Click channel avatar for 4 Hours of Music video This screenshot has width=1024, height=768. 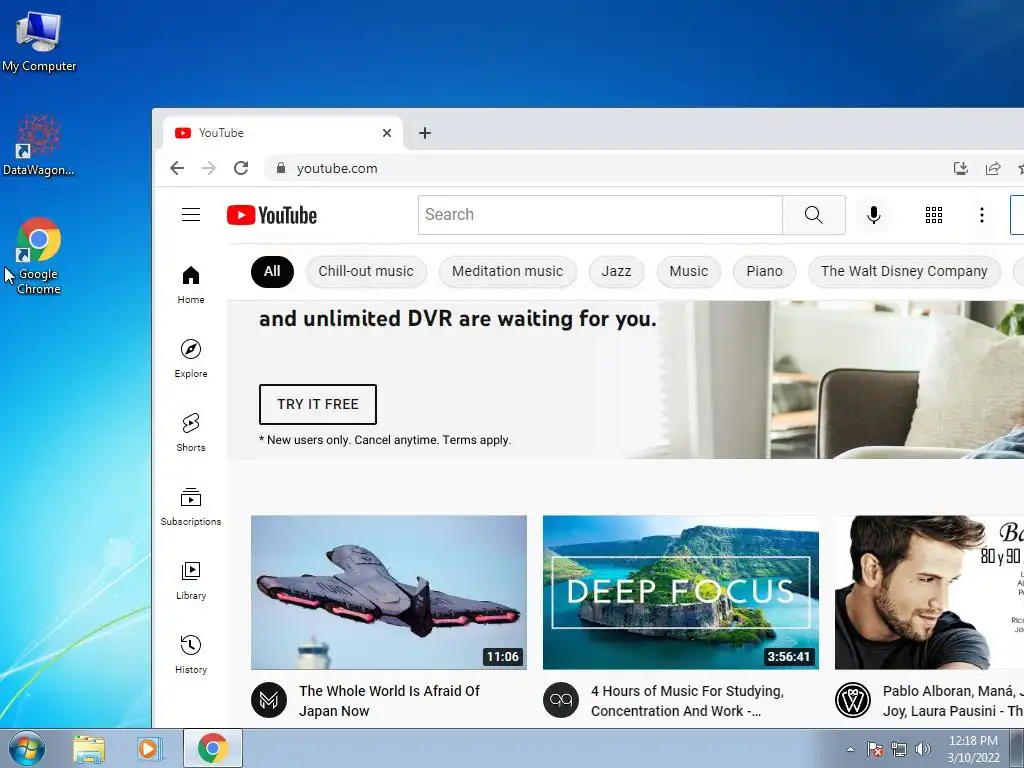(x=561, y=700)
